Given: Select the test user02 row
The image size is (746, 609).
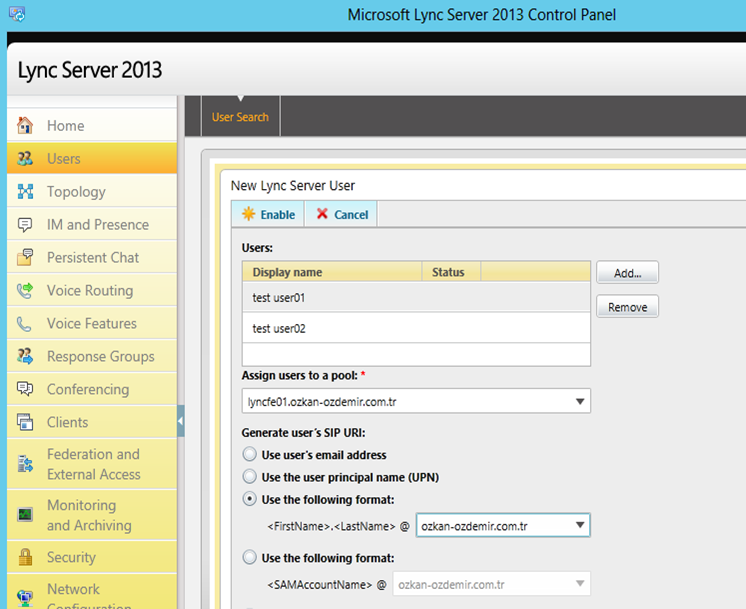Looking at the screenshot, I should [416, 328].
